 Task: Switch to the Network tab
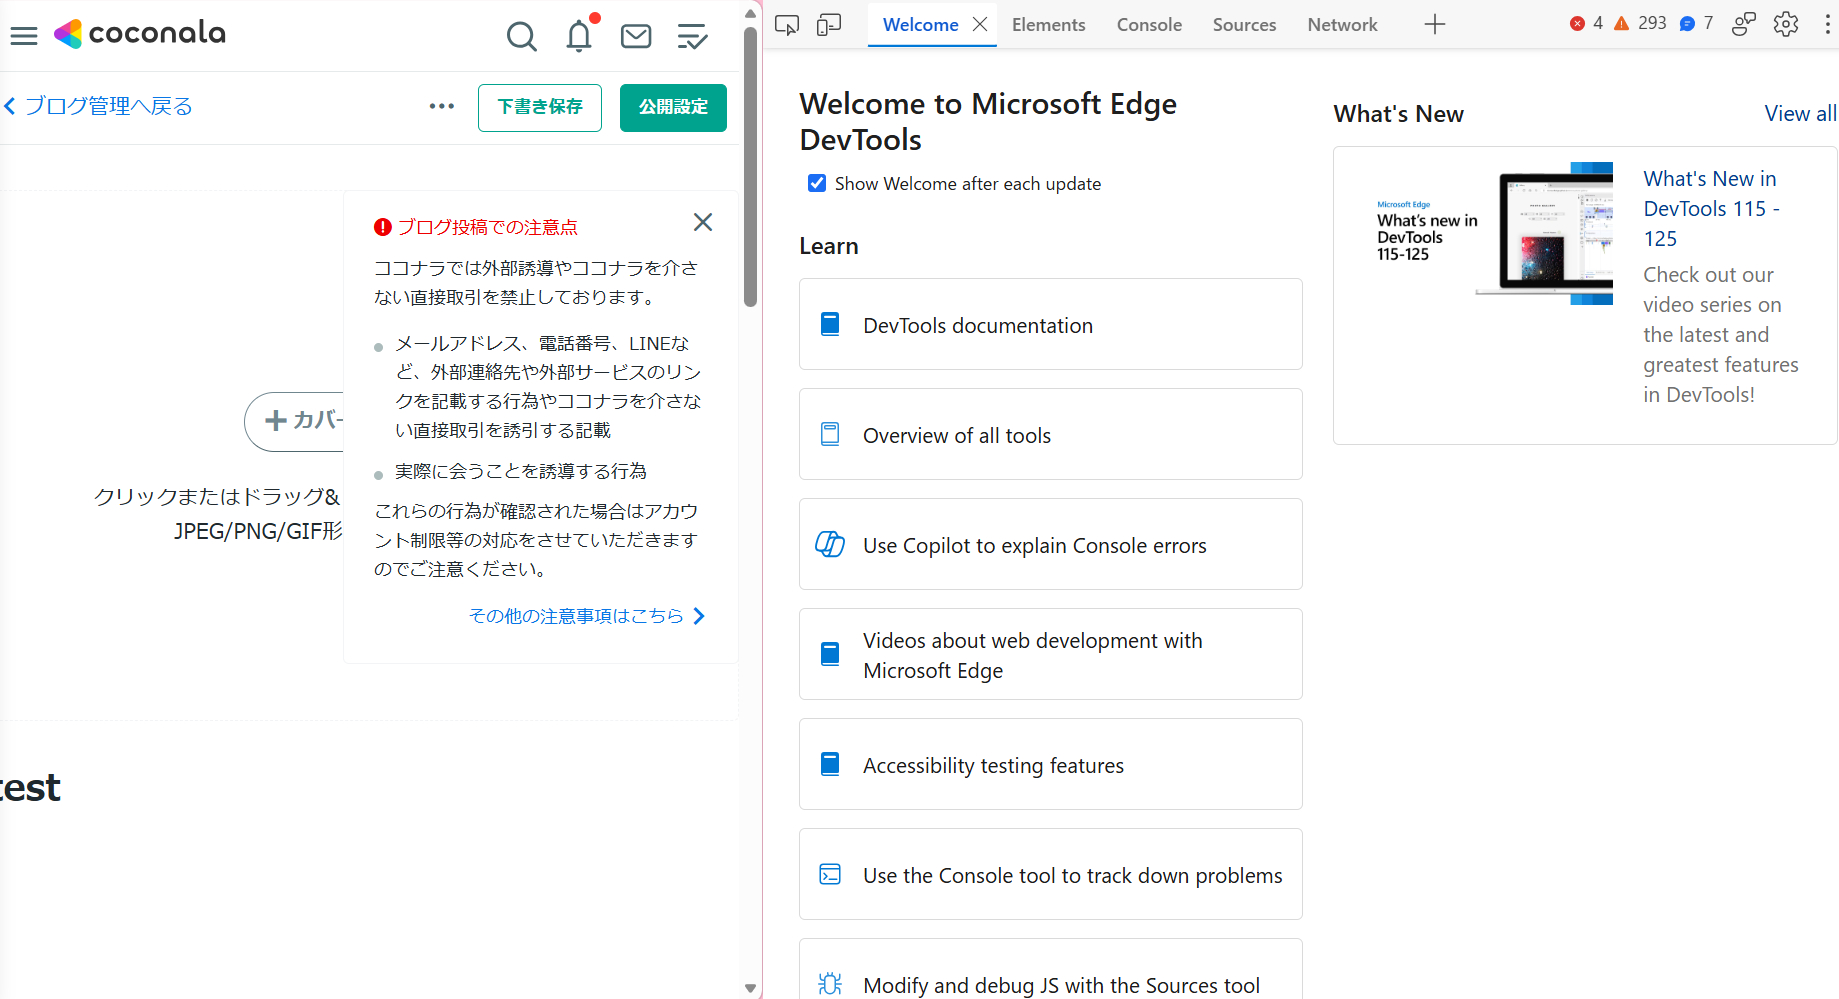click(1342, 25)
